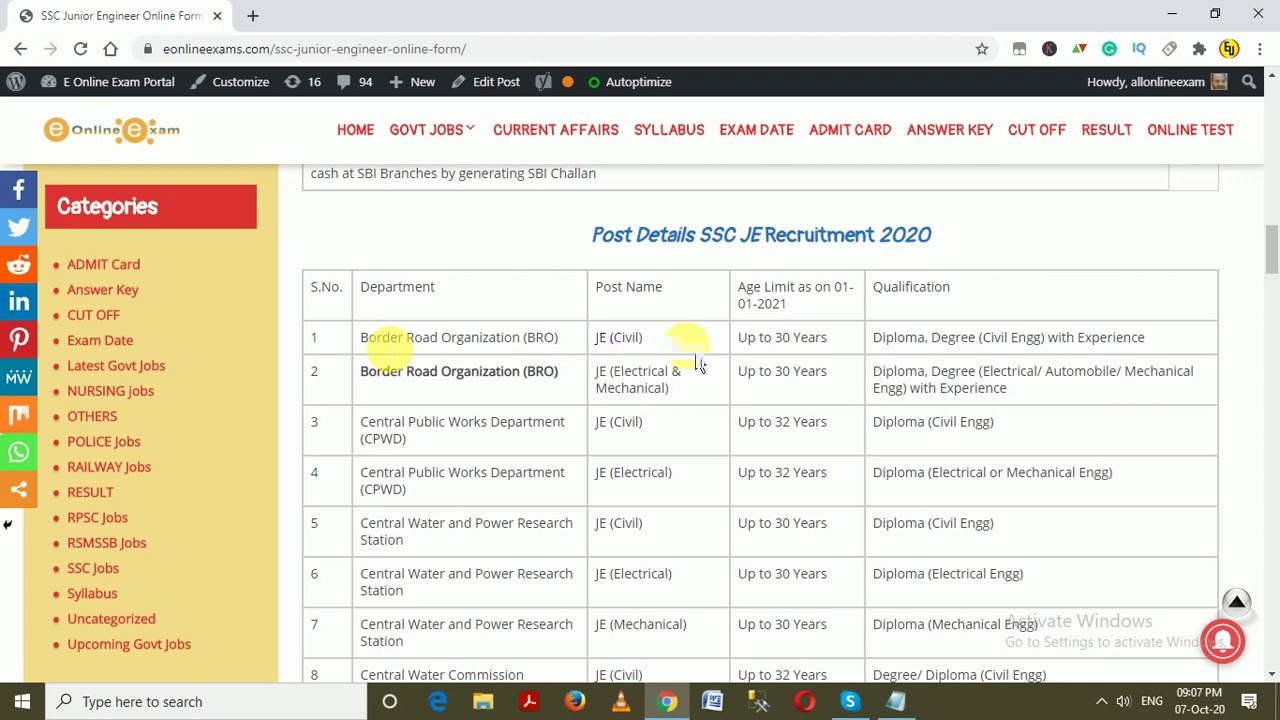The height and width of the screenshot is (720, 1280).
Task: Hide the social share sidebar arrow
Action: [7, 524]
